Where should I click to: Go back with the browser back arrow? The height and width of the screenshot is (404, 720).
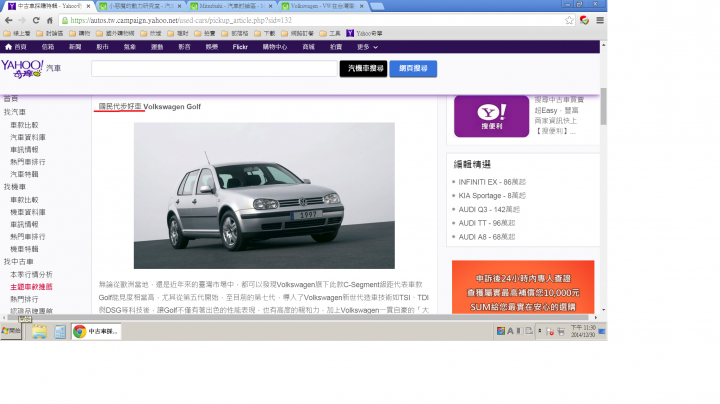point(8,20)
